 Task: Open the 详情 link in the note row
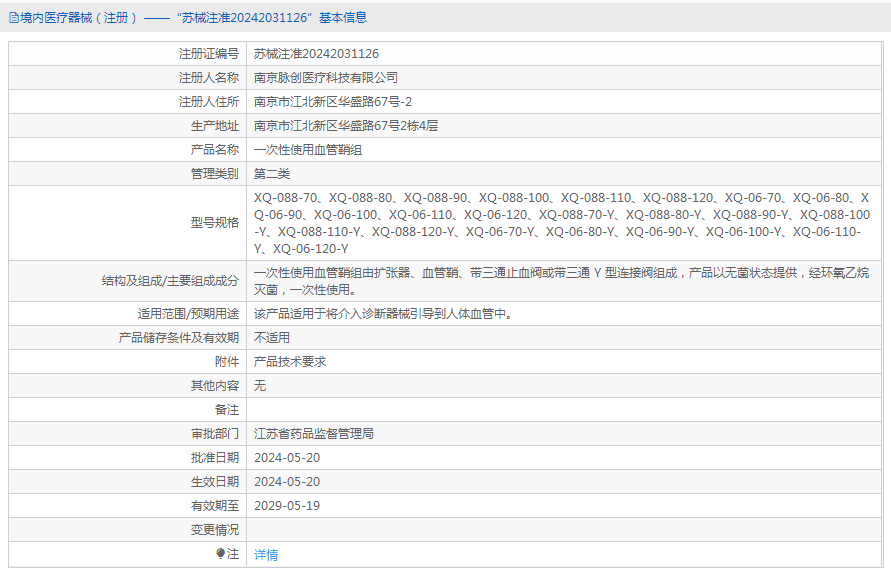(x=266, y=555)
